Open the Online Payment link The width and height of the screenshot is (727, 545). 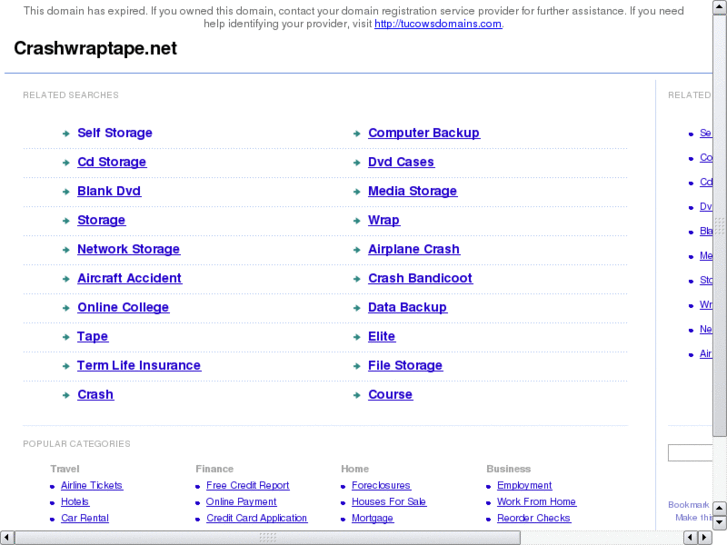coord(241,502)
